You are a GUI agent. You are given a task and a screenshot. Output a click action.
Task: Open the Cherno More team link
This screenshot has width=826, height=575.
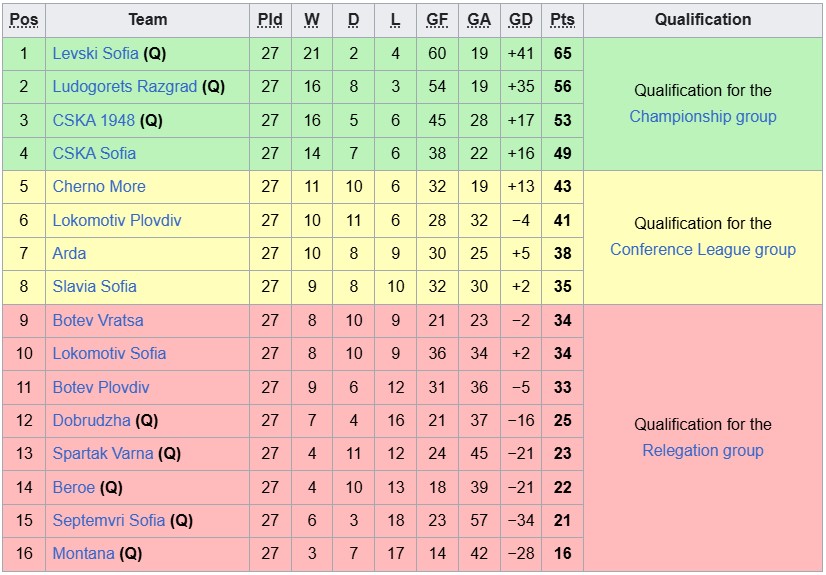(99, 186)
